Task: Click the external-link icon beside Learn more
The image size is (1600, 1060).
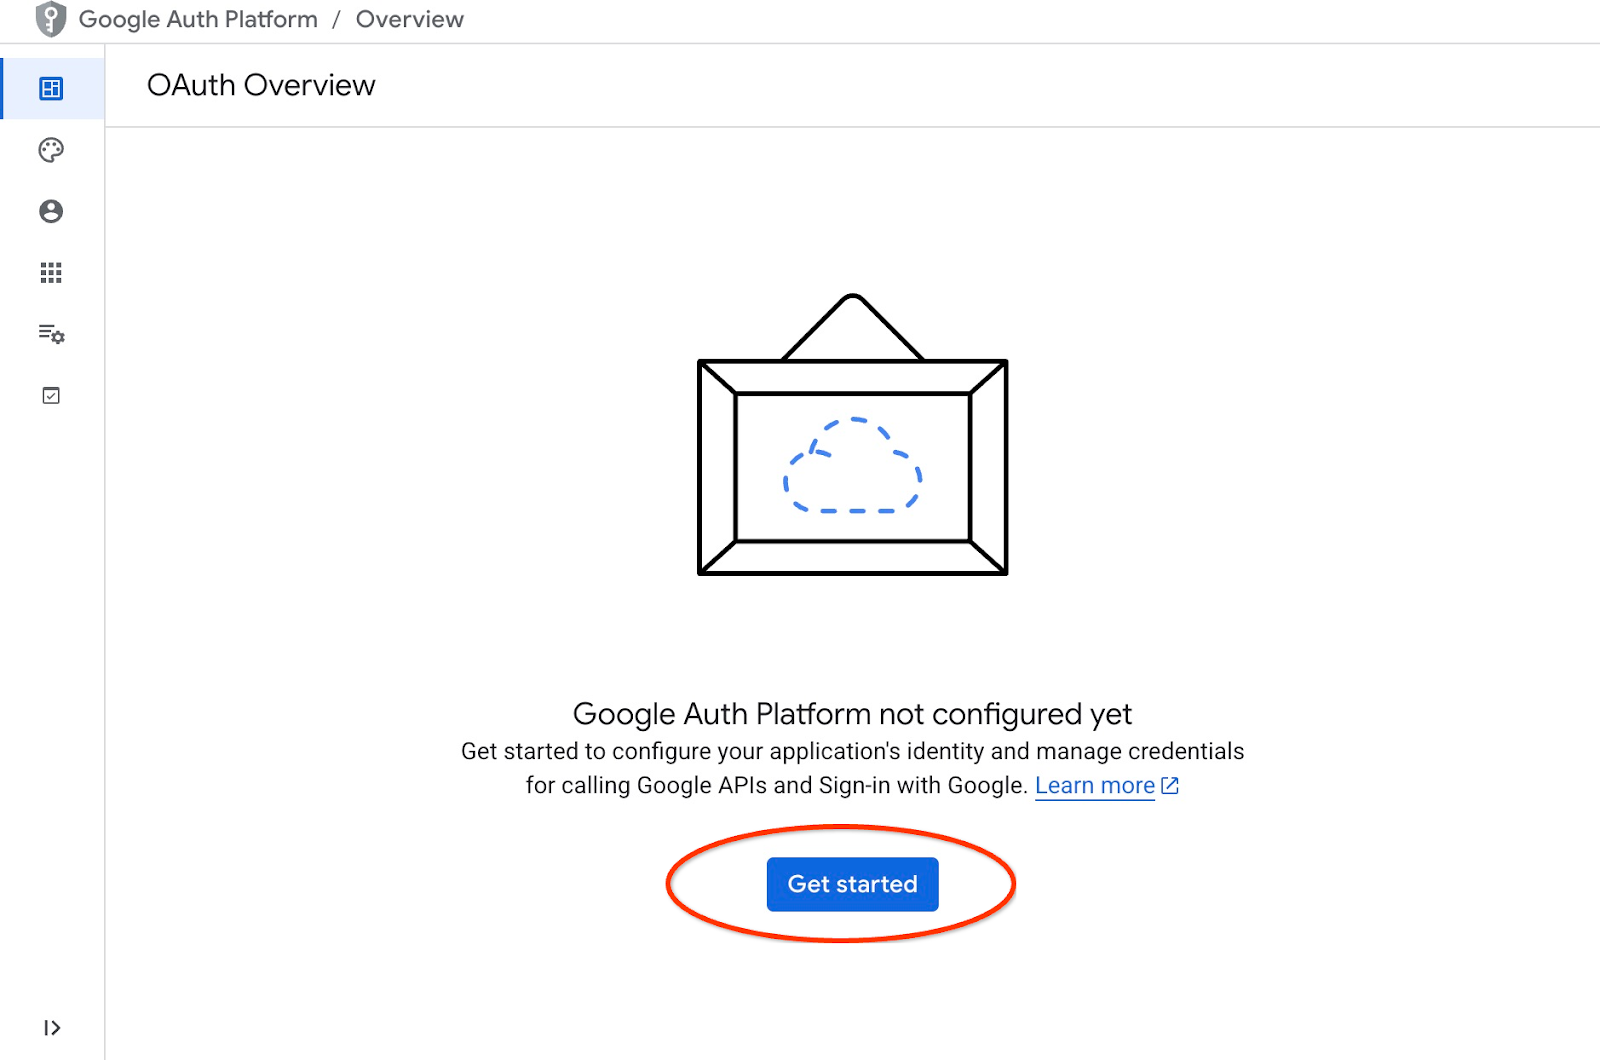Action: (1170, 786)
